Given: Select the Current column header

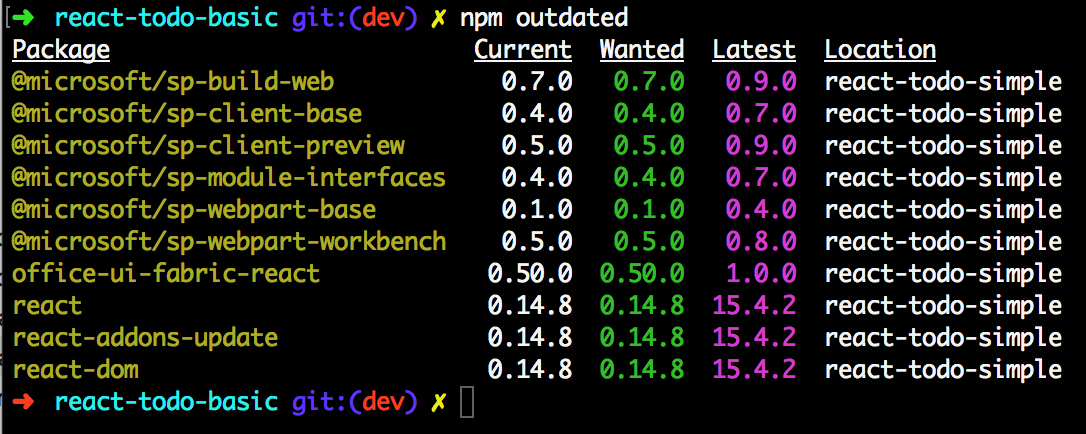Looking at the screenshot, I should click(x=523, y=50).
